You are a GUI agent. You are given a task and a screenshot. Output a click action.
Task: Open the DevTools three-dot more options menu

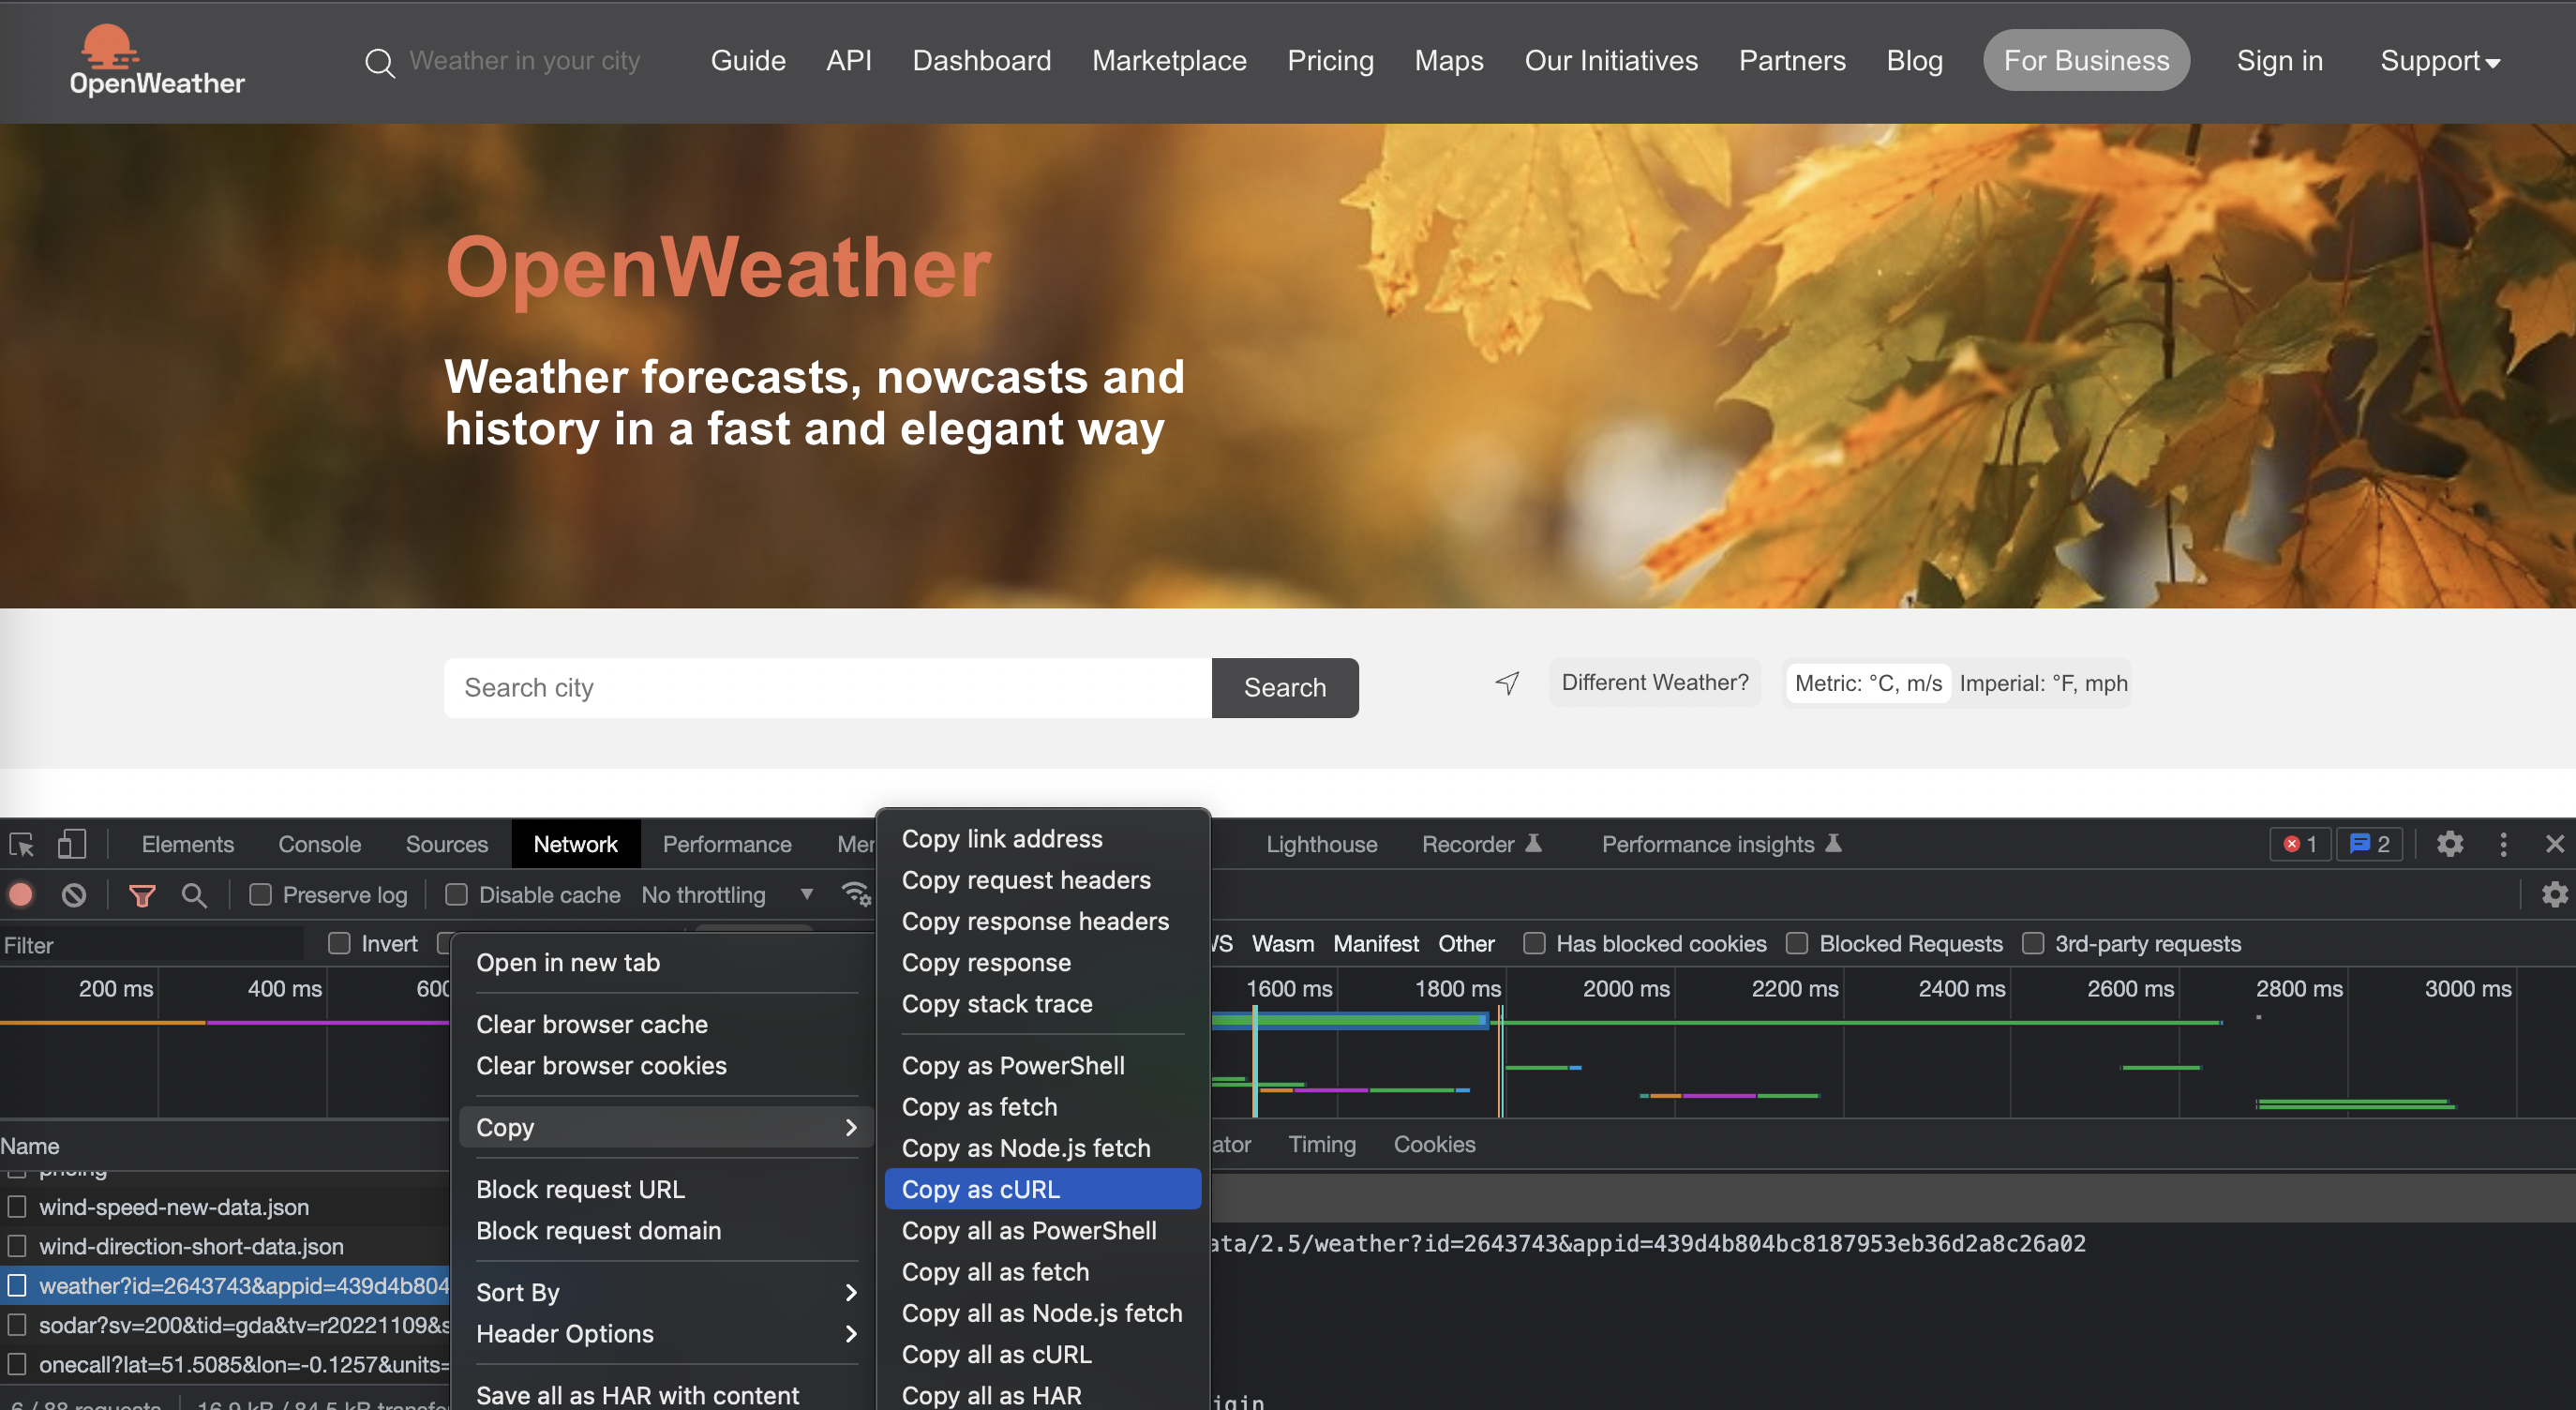tap(2503, 844)
